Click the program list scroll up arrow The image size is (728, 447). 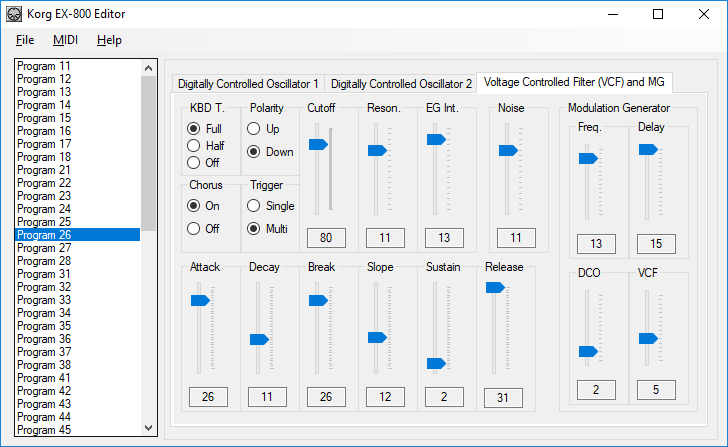pos(149,68)
